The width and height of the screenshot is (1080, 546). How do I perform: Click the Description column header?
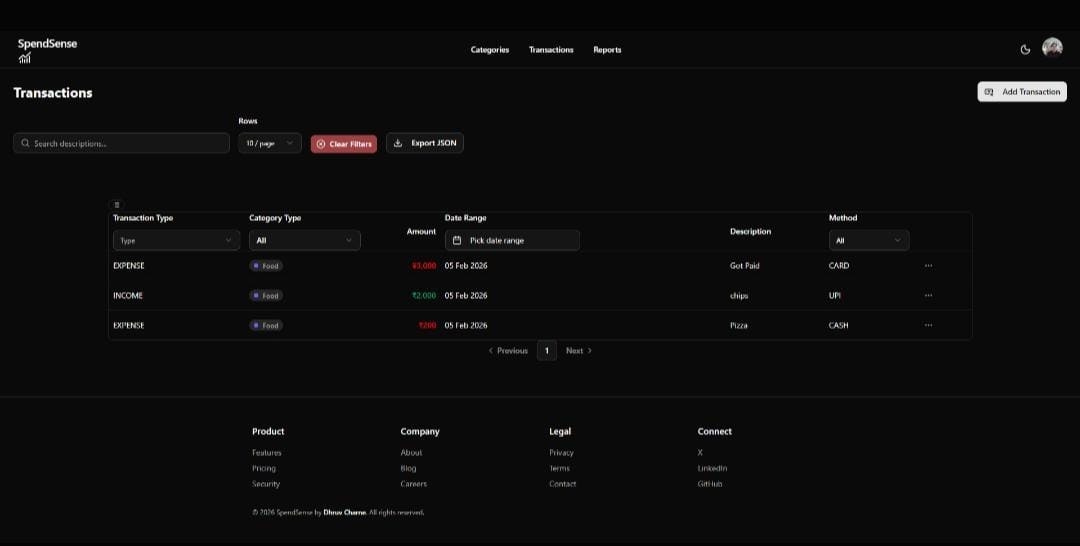point(751,231)
